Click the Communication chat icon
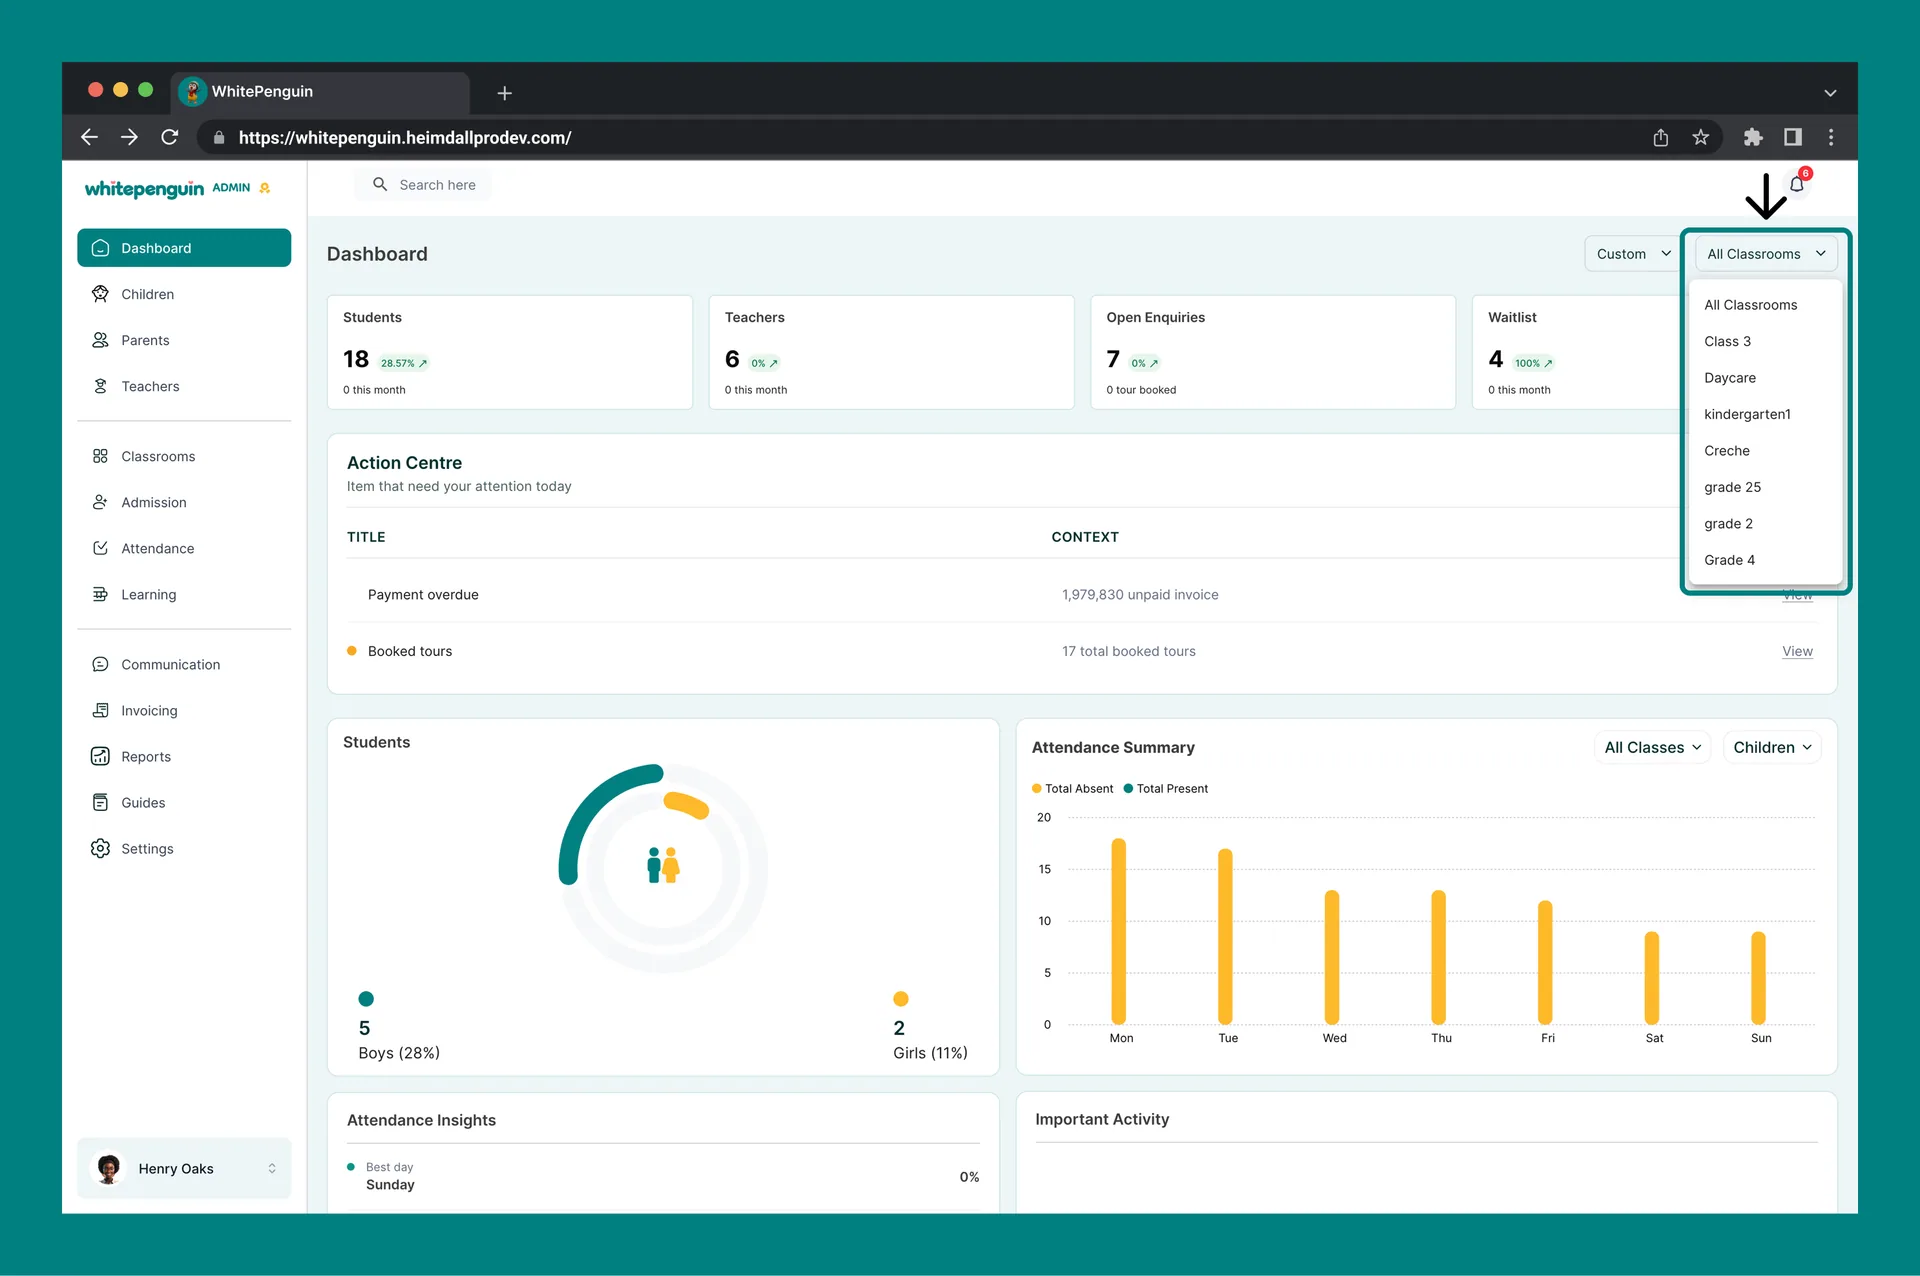1920x1276 pixels. tap(100, 664)
